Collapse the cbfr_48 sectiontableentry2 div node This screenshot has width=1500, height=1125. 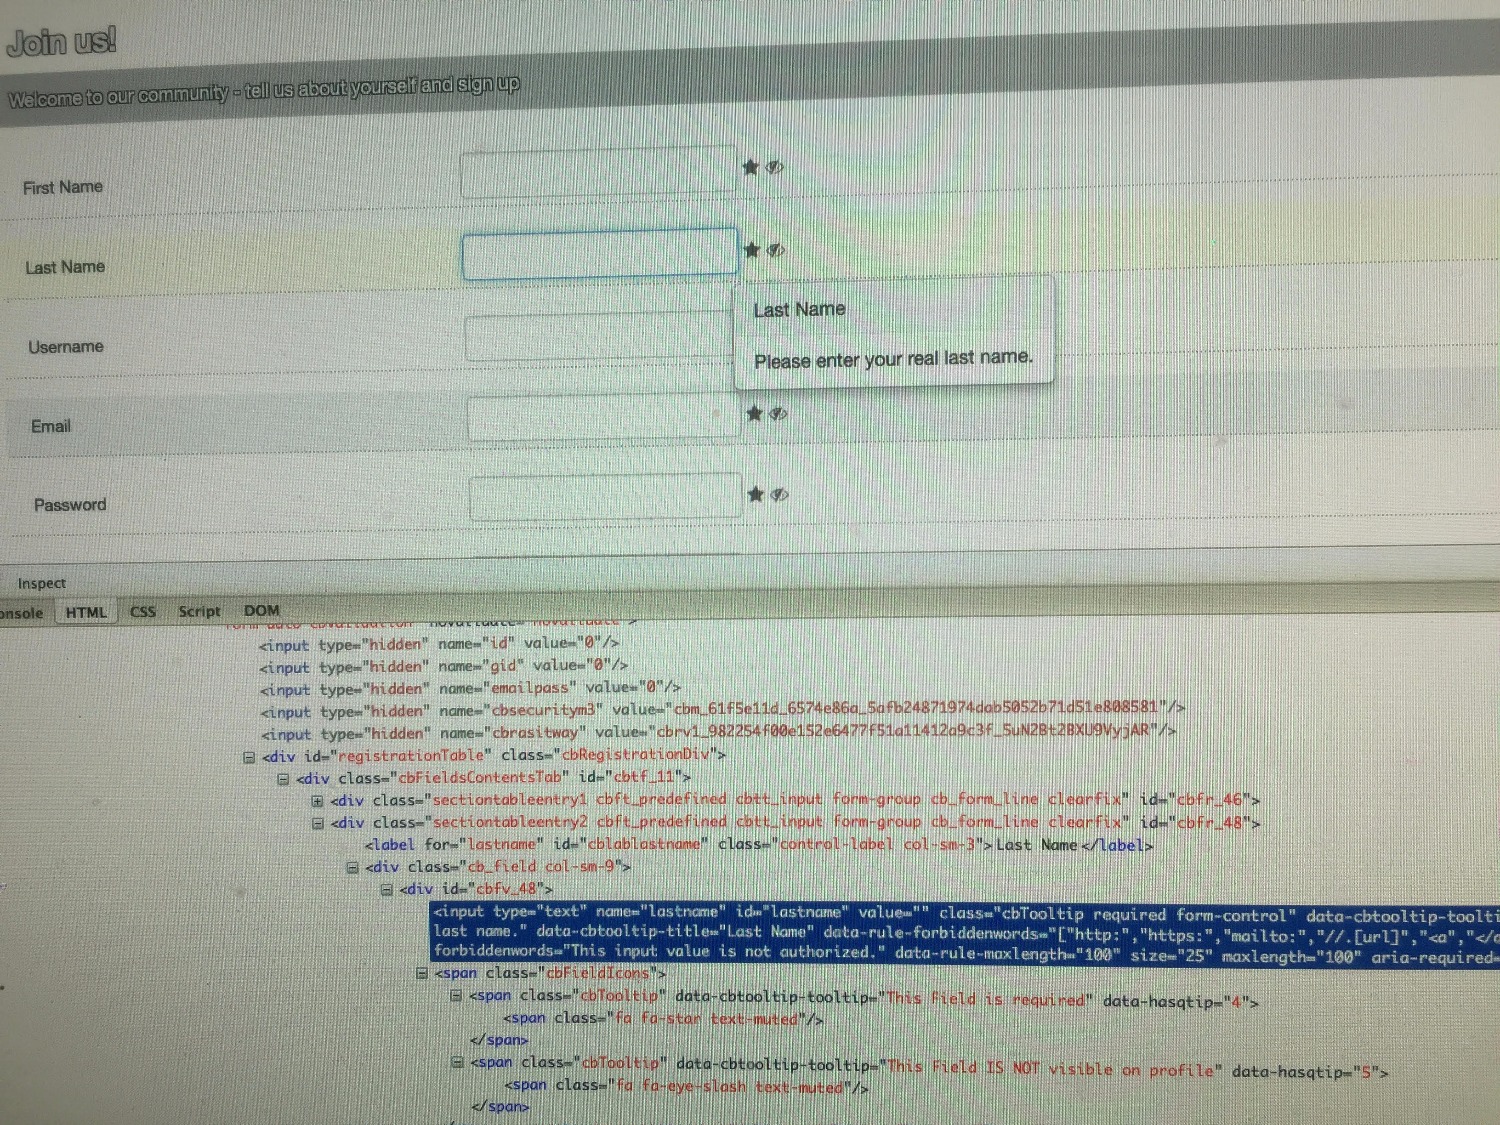[x=317, y=824]
